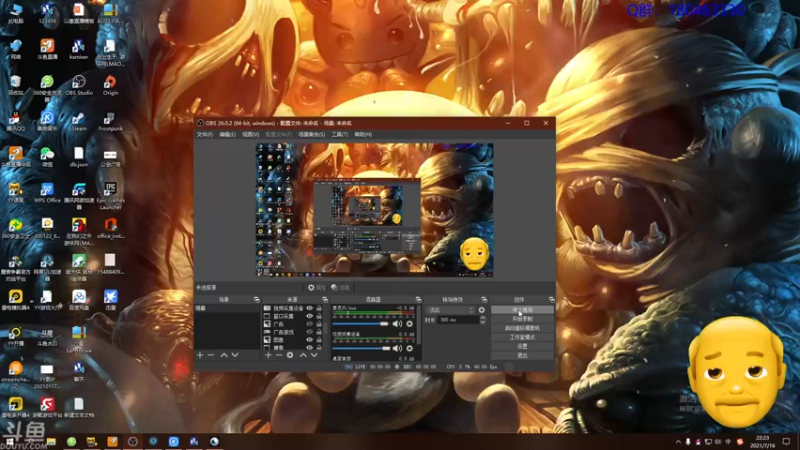Open the Tools (T) menu in OBS
The height and width of the screenshot is (450, 800).
point(339,135)
